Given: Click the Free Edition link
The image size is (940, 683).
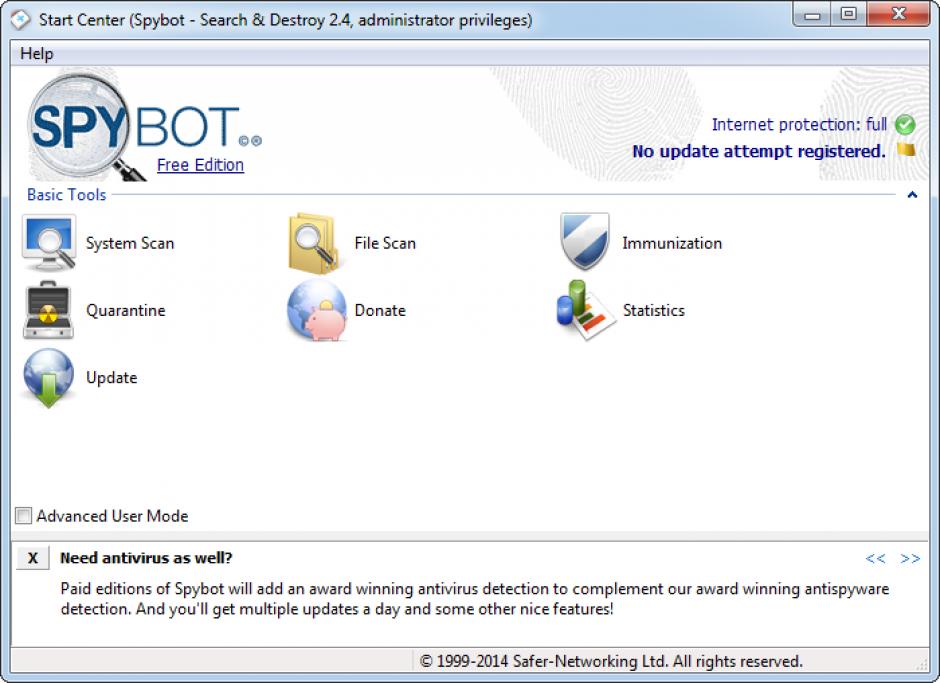Looking at the screenshot, I should (200, 165).
